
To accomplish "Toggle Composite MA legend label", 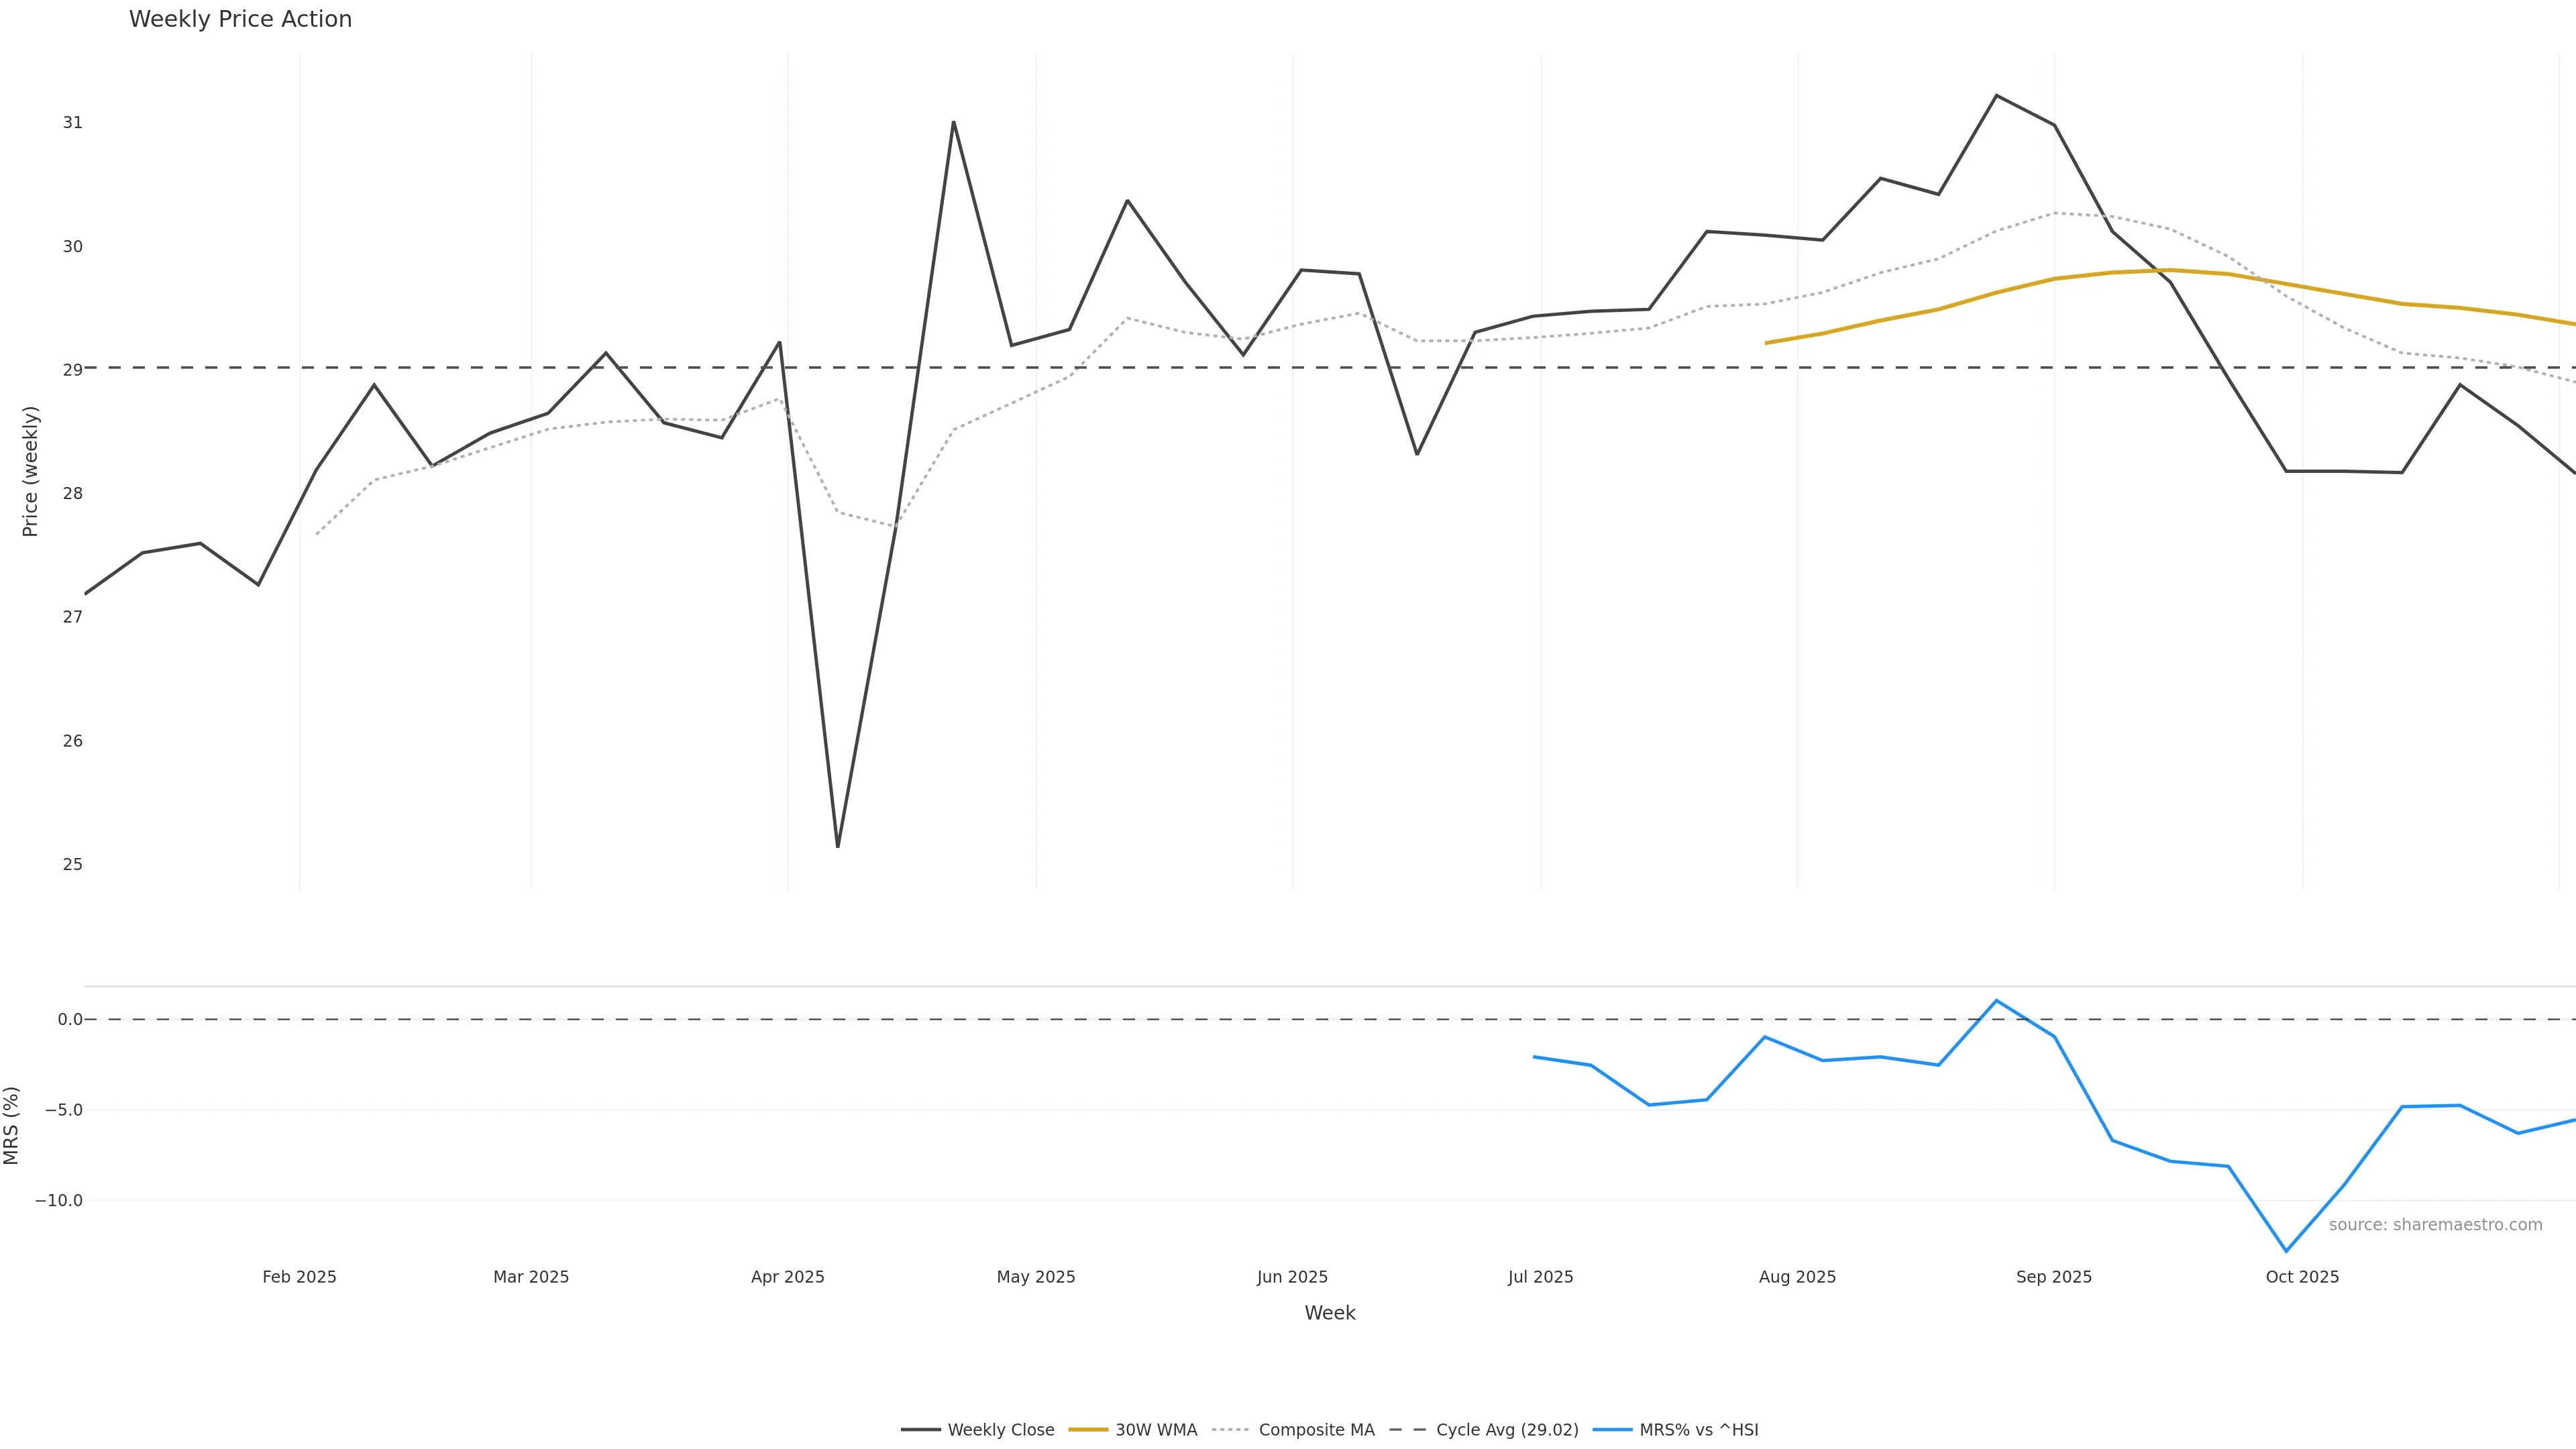I will pyautogui.click(x=1316, y=1430).
